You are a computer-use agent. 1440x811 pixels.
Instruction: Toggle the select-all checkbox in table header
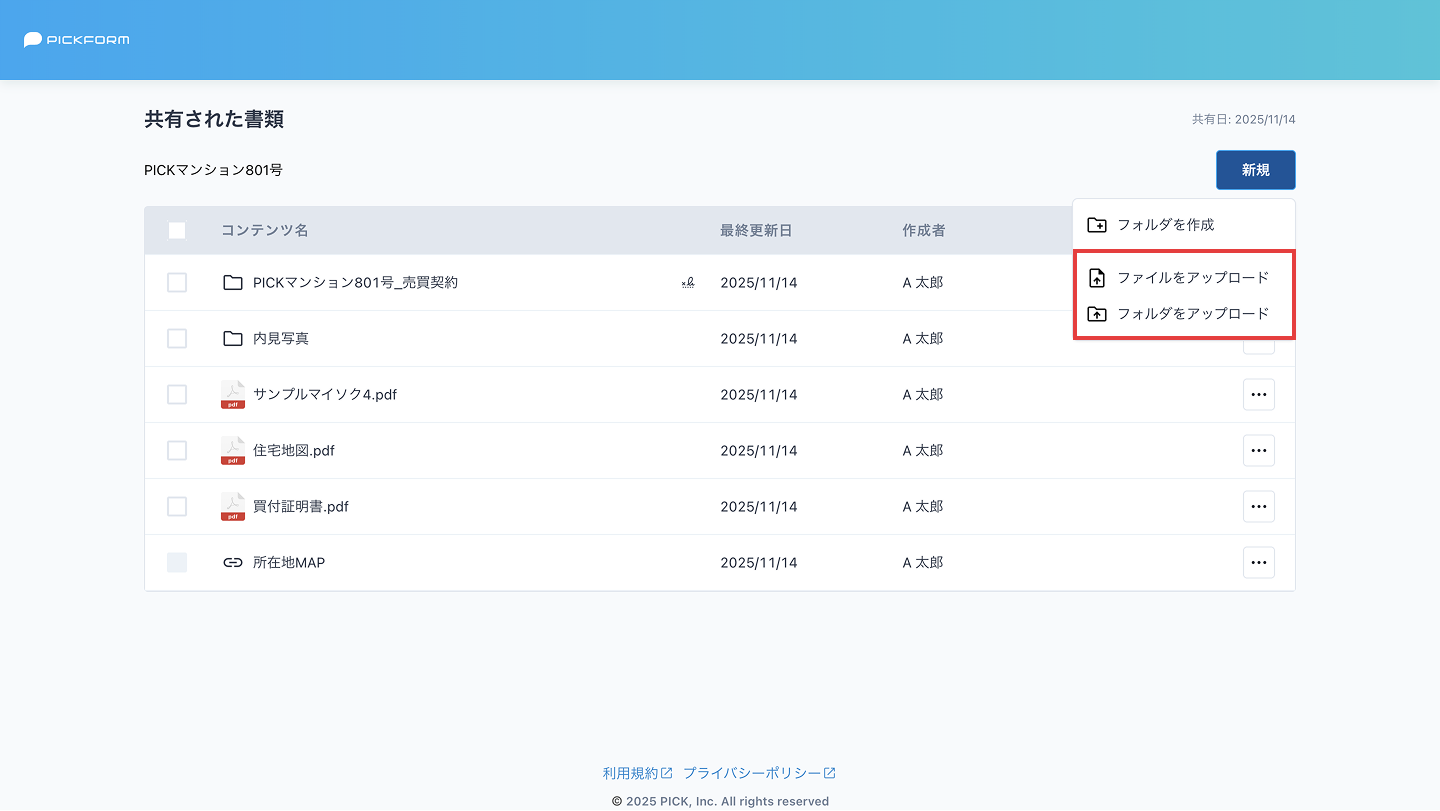point(177,231)
